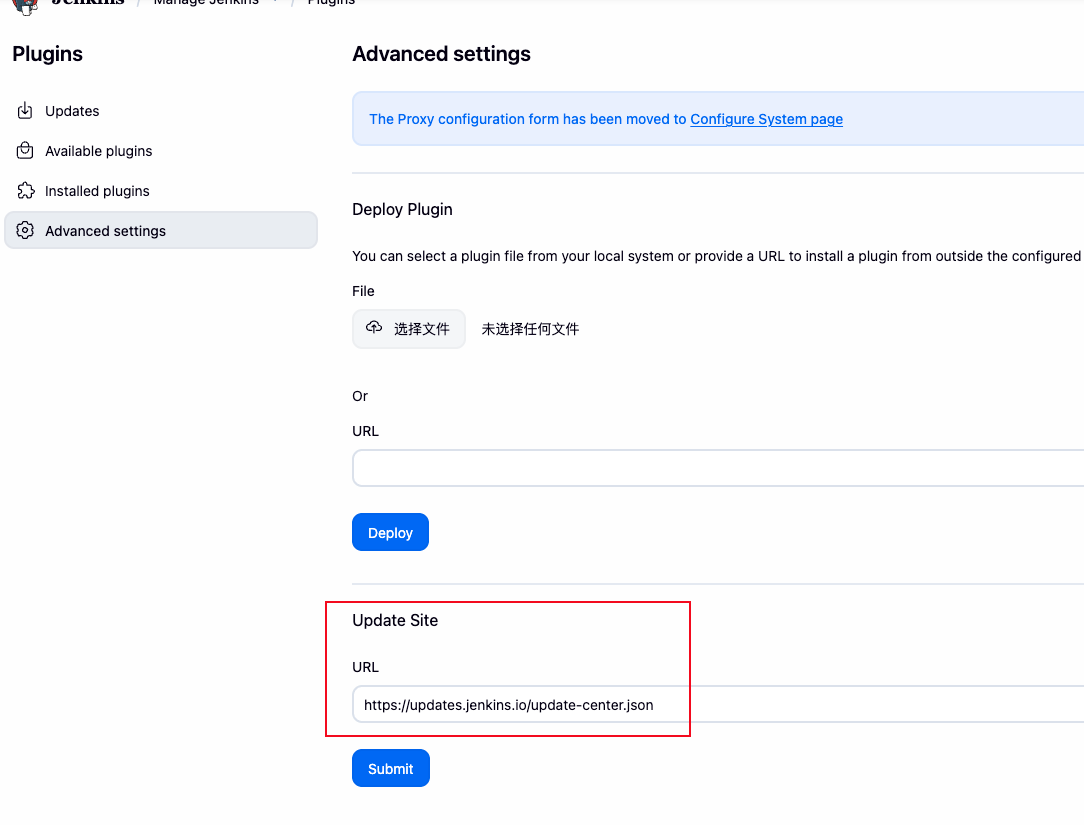This screenshot has height=825, width=1084.
Task: Click the Advanced settings page heading
Action: [x=441, y=54]
